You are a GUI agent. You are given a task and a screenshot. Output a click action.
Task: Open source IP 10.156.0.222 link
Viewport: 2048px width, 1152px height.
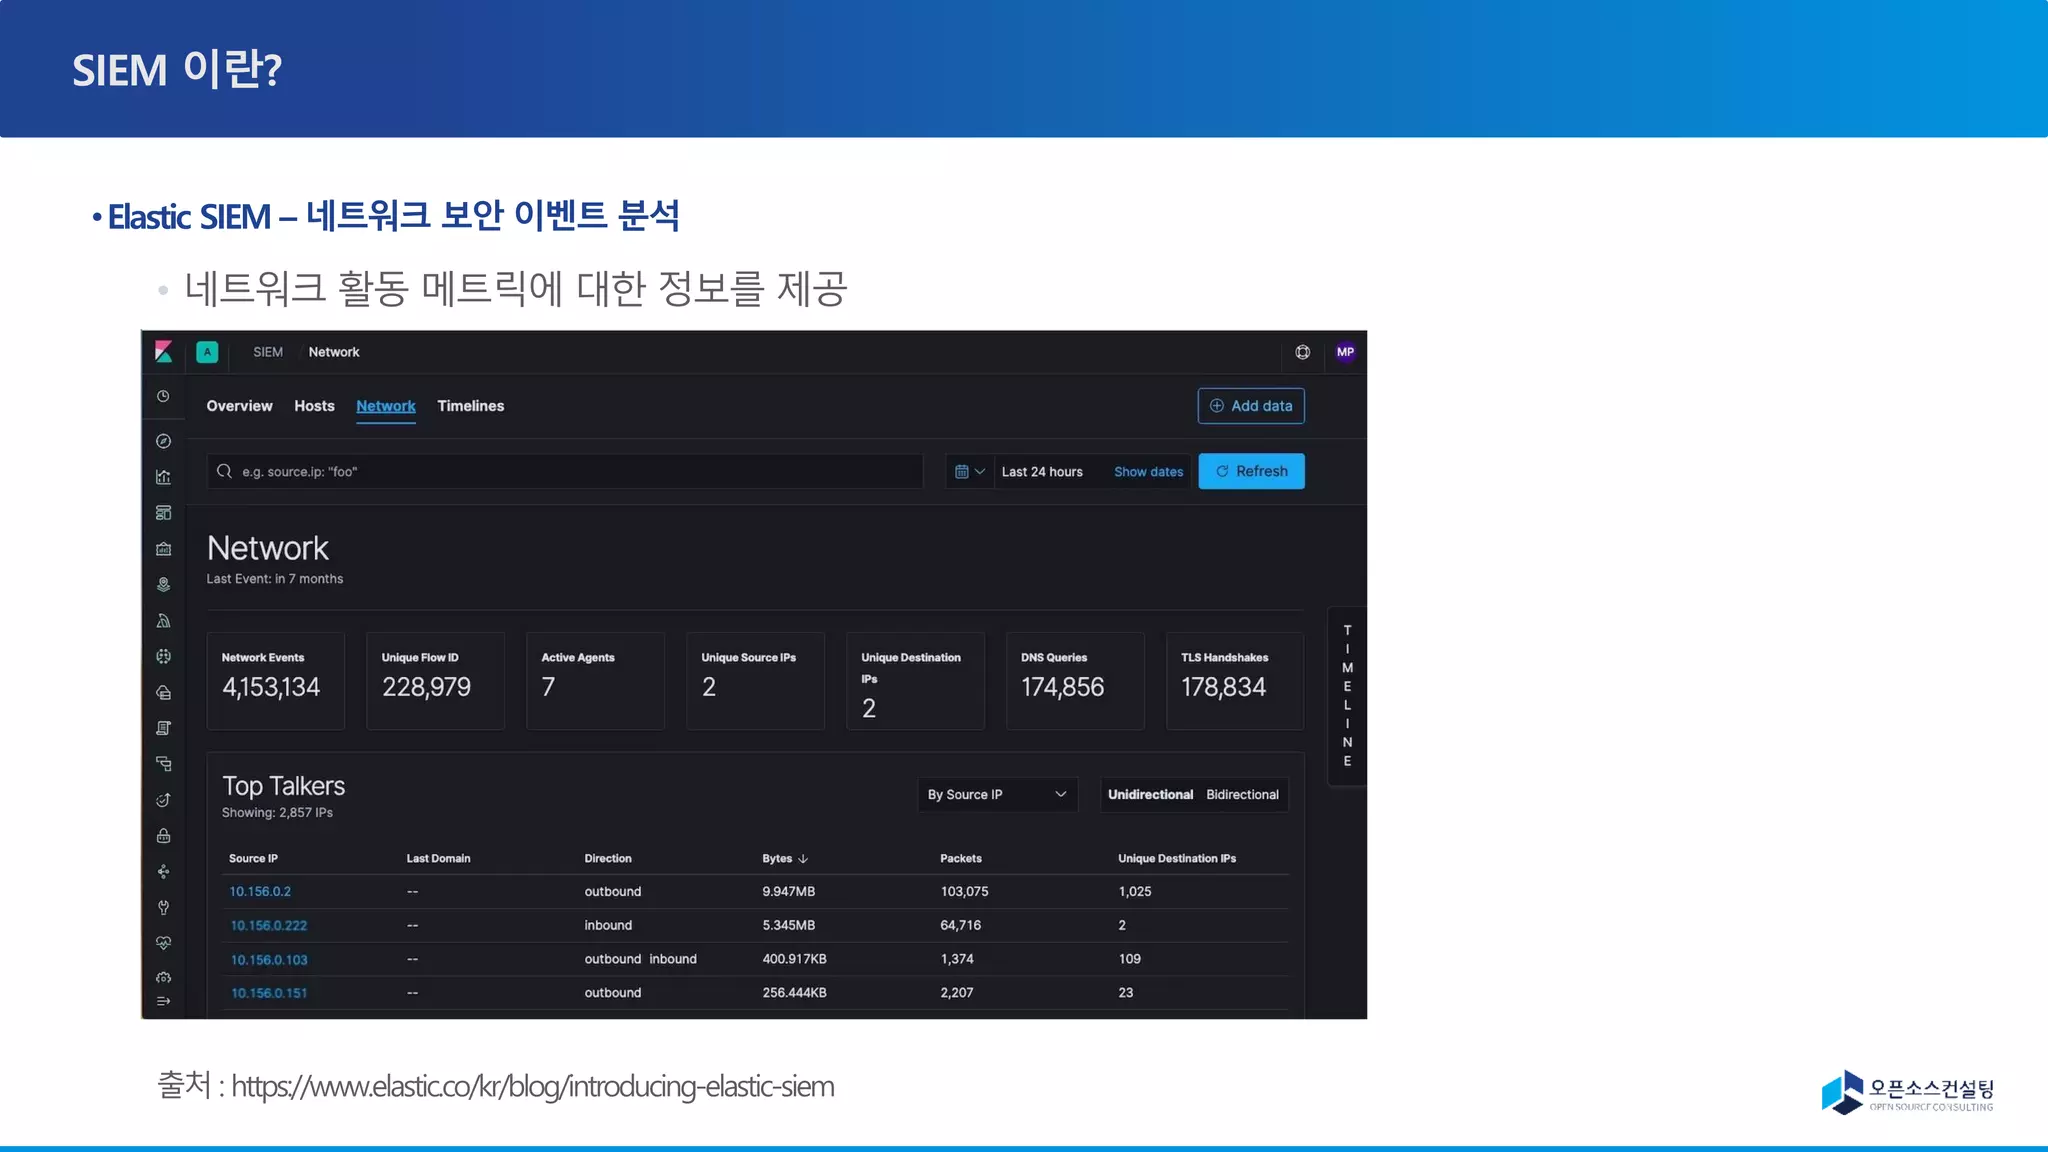tap(269, 926)
